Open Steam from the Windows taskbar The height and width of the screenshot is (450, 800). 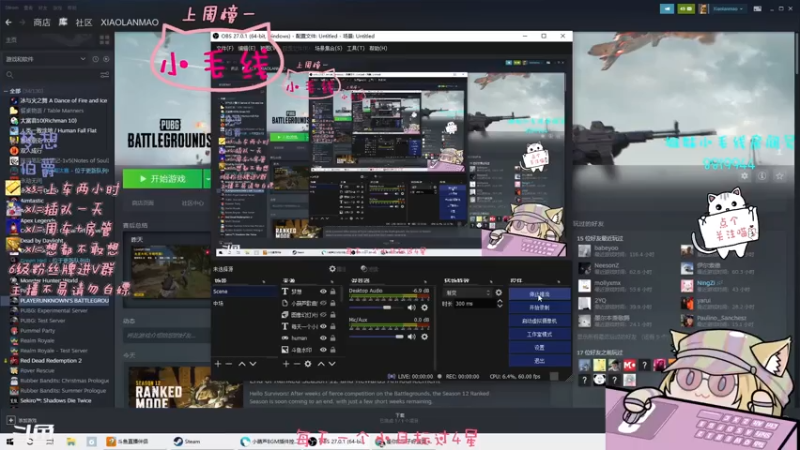coord(187,441)
